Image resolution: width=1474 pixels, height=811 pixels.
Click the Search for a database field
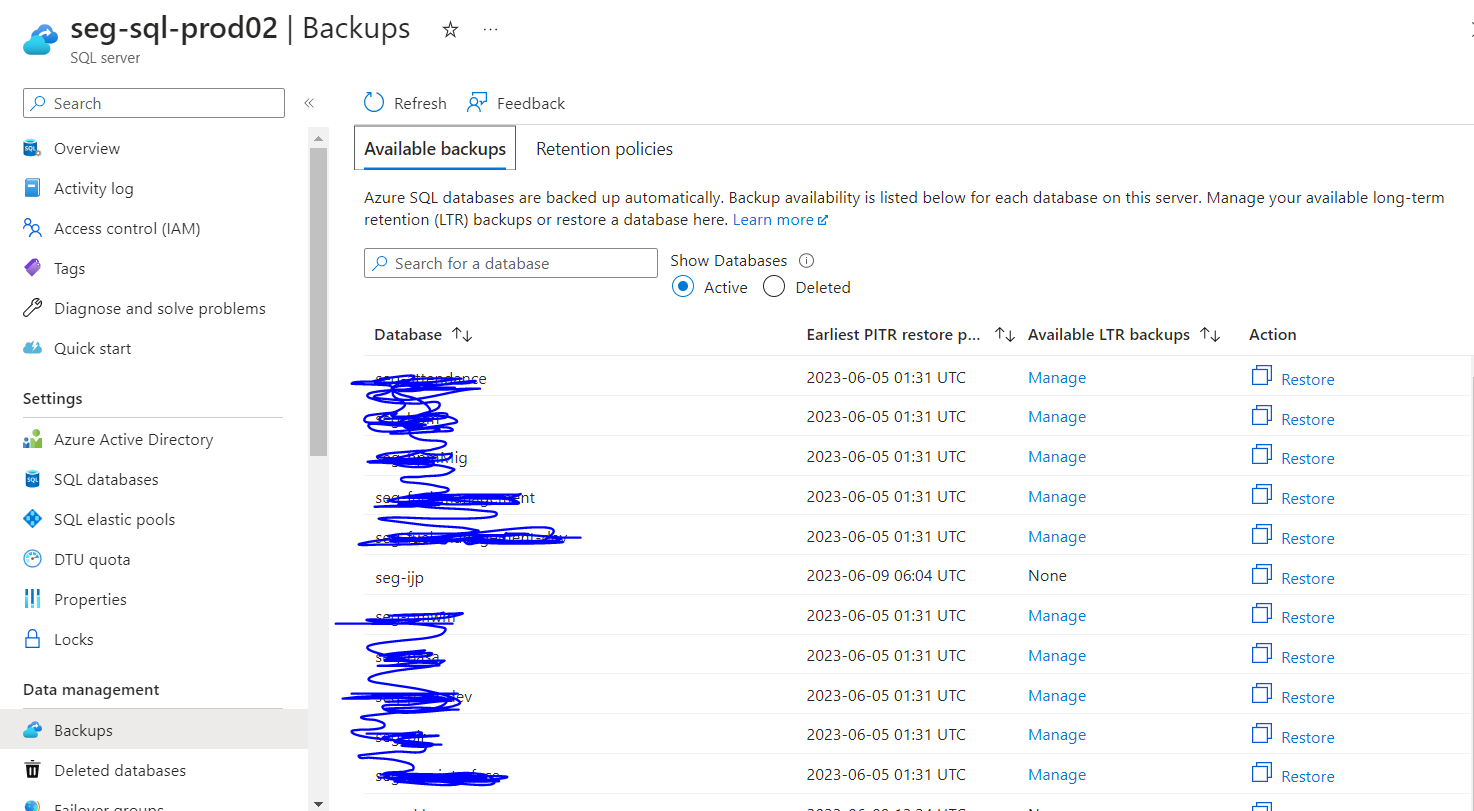click(x=510, y=263)
